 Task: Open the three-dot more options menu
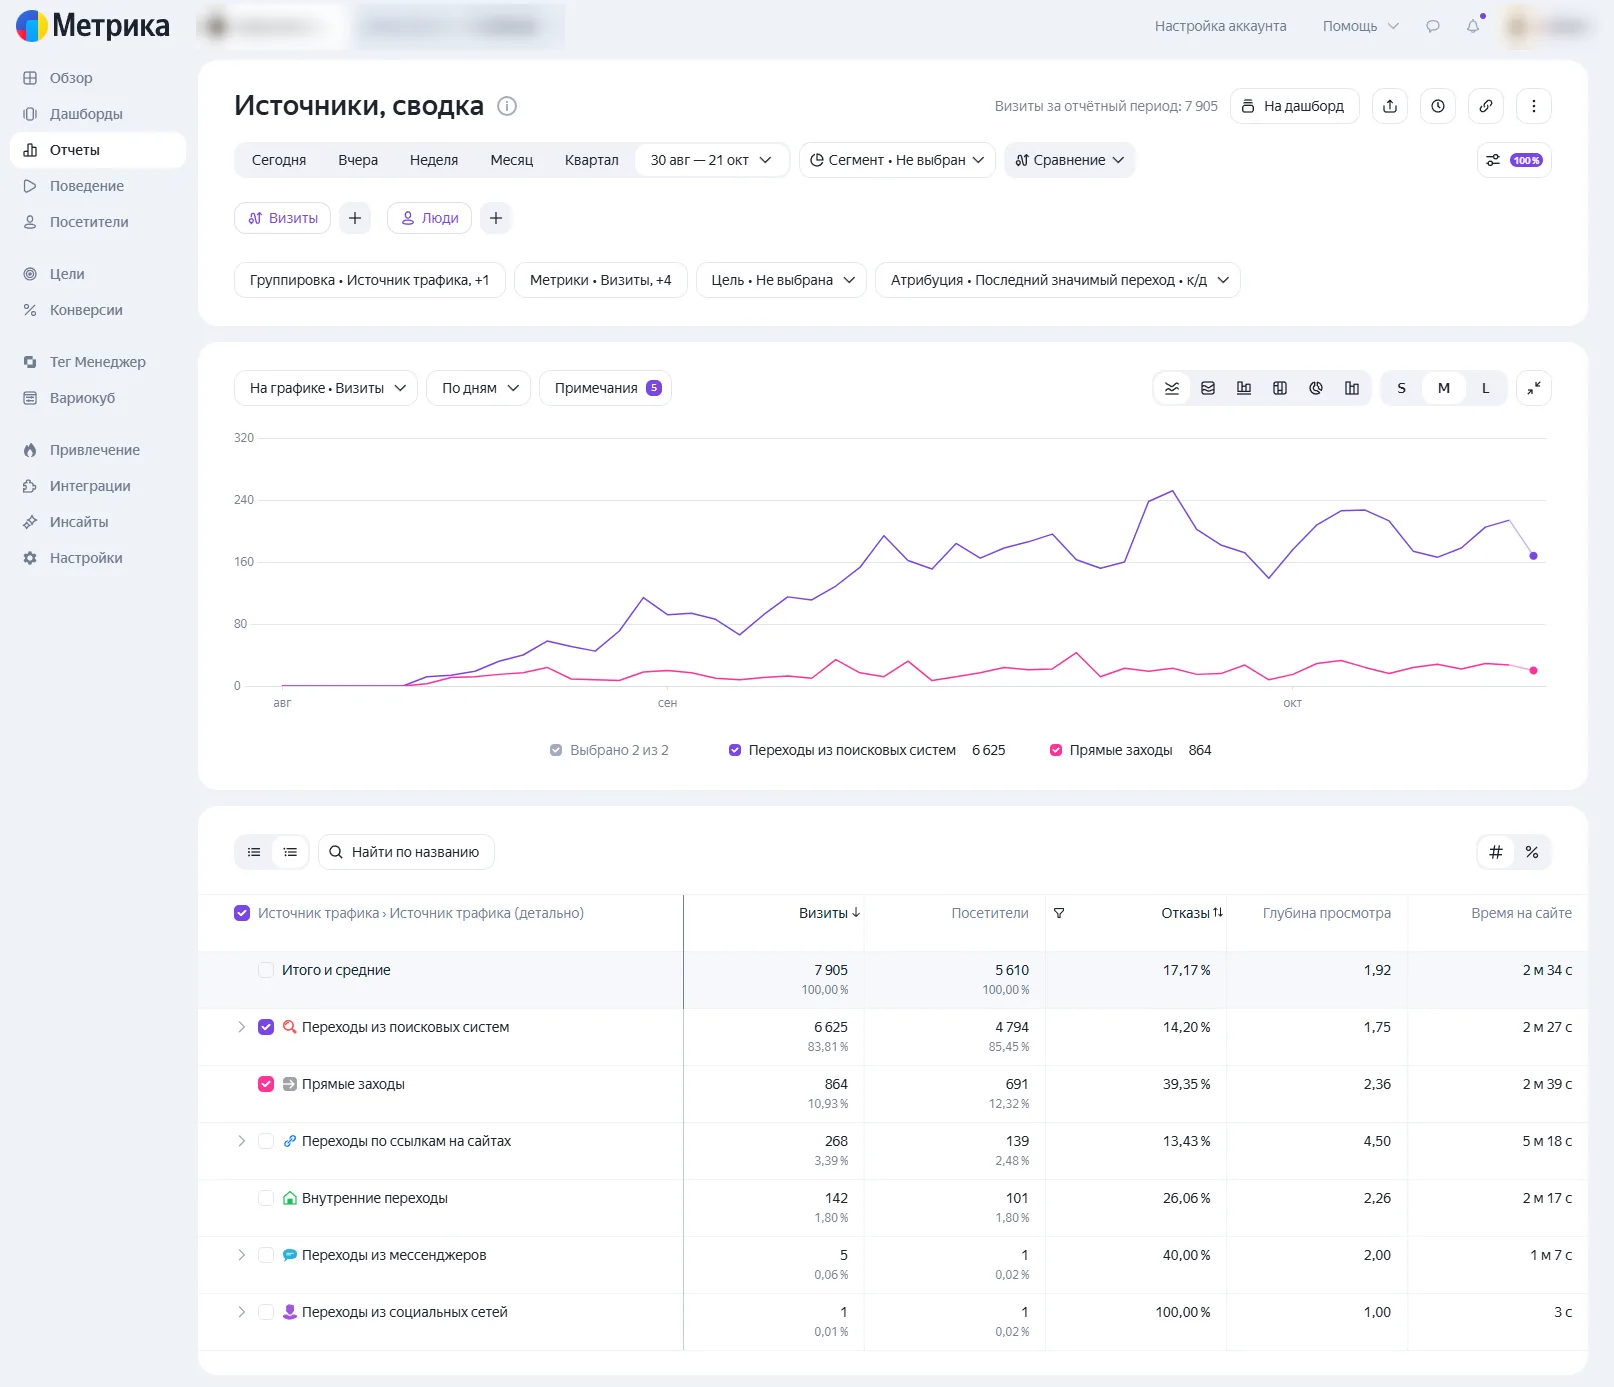tap(1534, 106)
